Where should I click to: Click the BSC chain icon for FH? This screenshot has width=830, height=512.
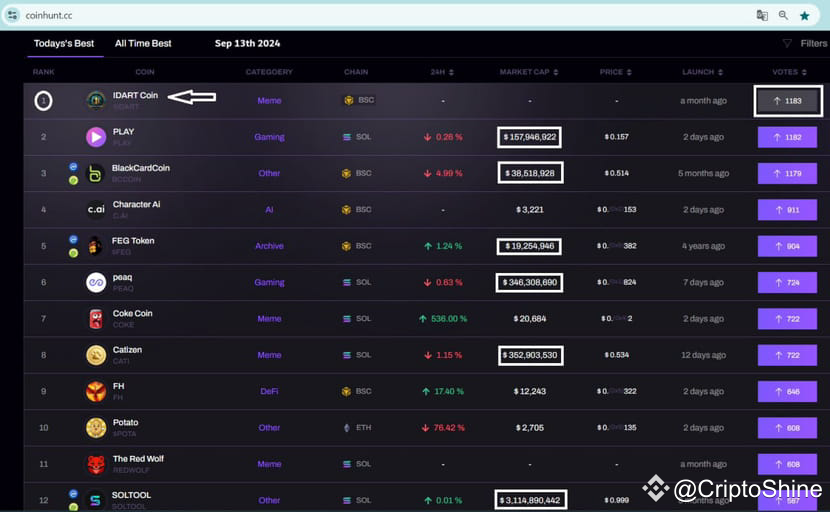click(x=346, y=391)
